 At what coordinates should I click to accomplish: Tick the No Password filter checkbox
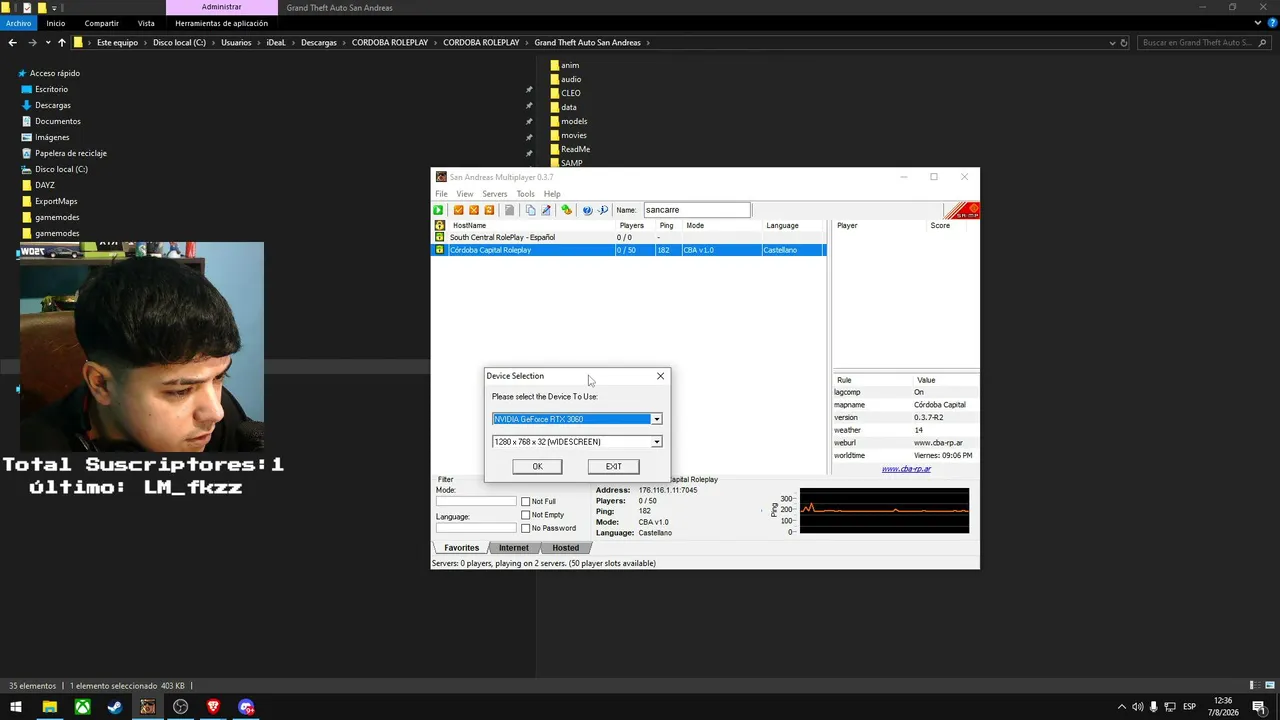point(526,528)
